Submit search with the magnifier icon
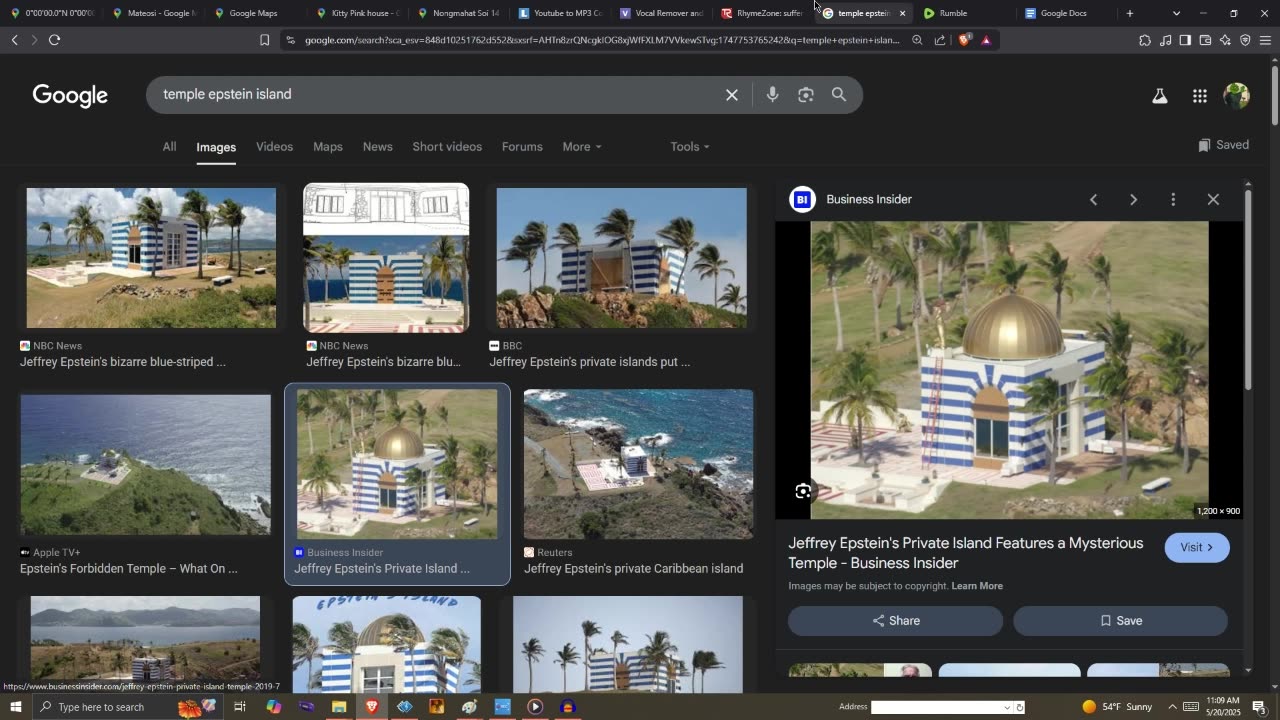 click(839, 95)
